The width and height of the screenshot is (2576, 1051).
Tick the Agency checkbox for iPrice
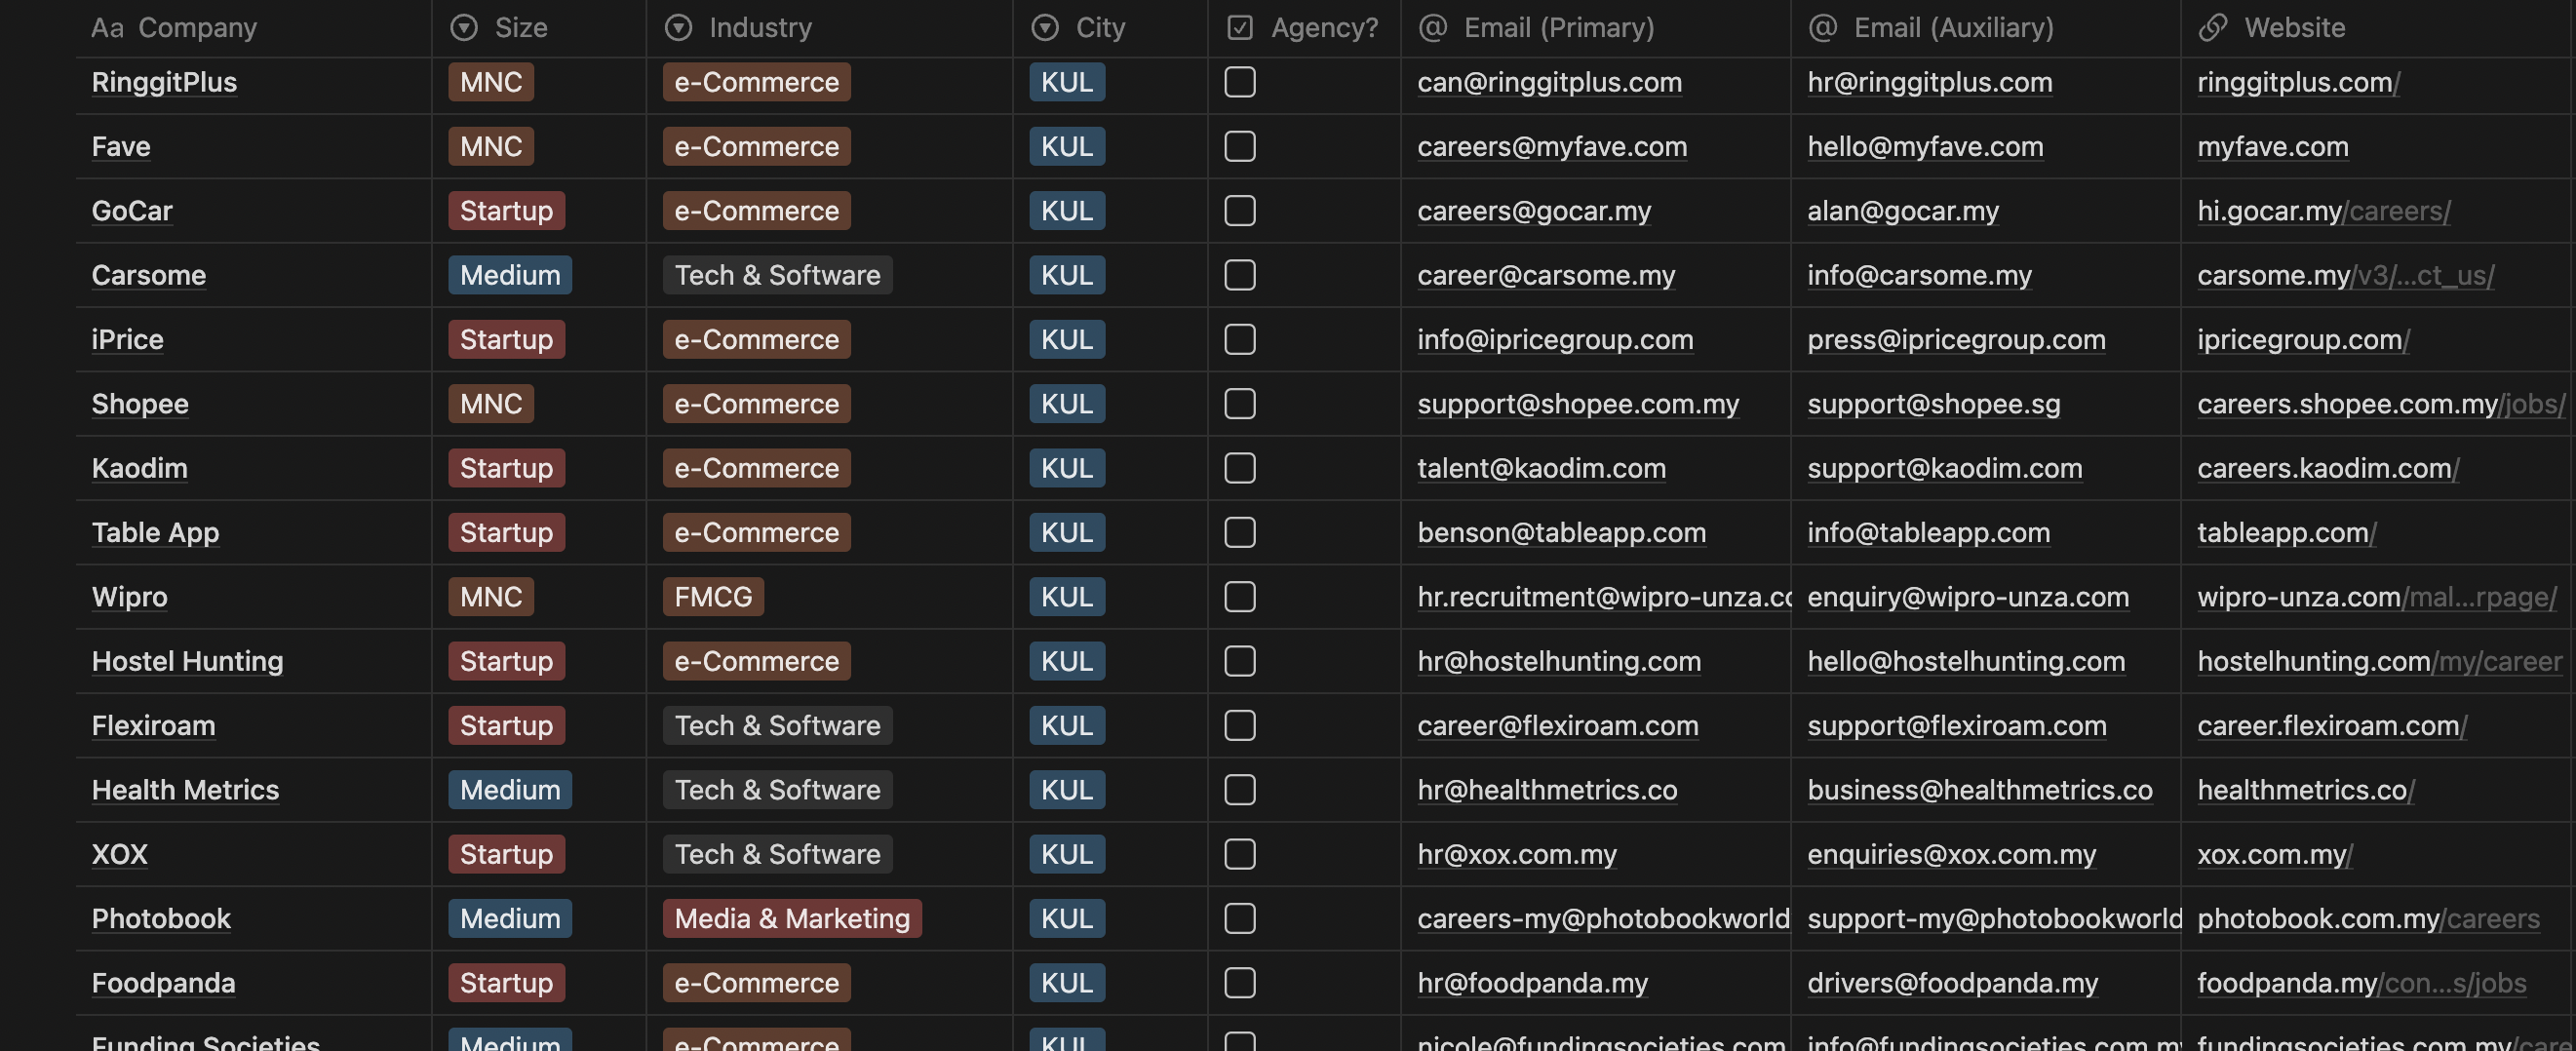pyautogui.click(x=1240, y=339)
